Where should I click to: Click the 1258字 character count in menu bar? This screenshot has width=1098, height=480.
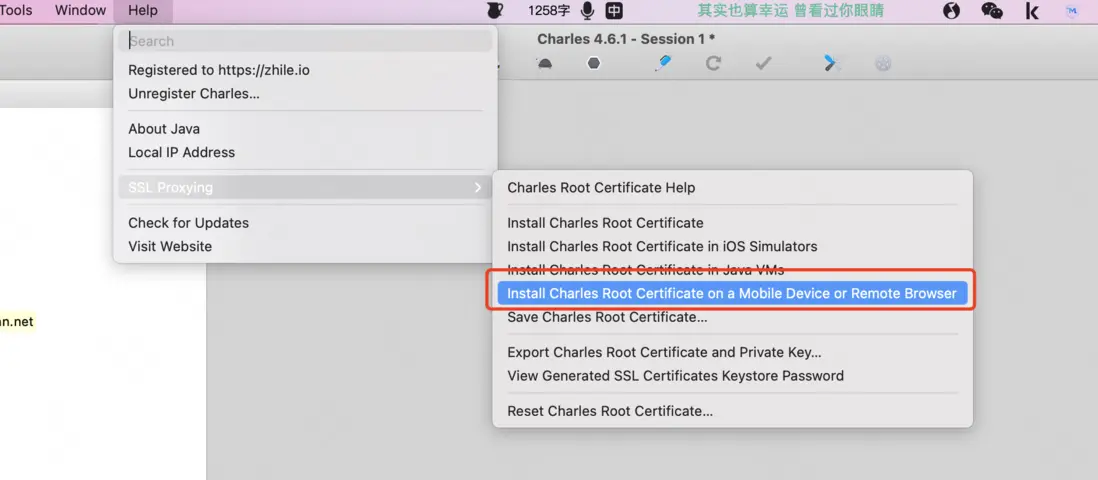pos(549,11)
